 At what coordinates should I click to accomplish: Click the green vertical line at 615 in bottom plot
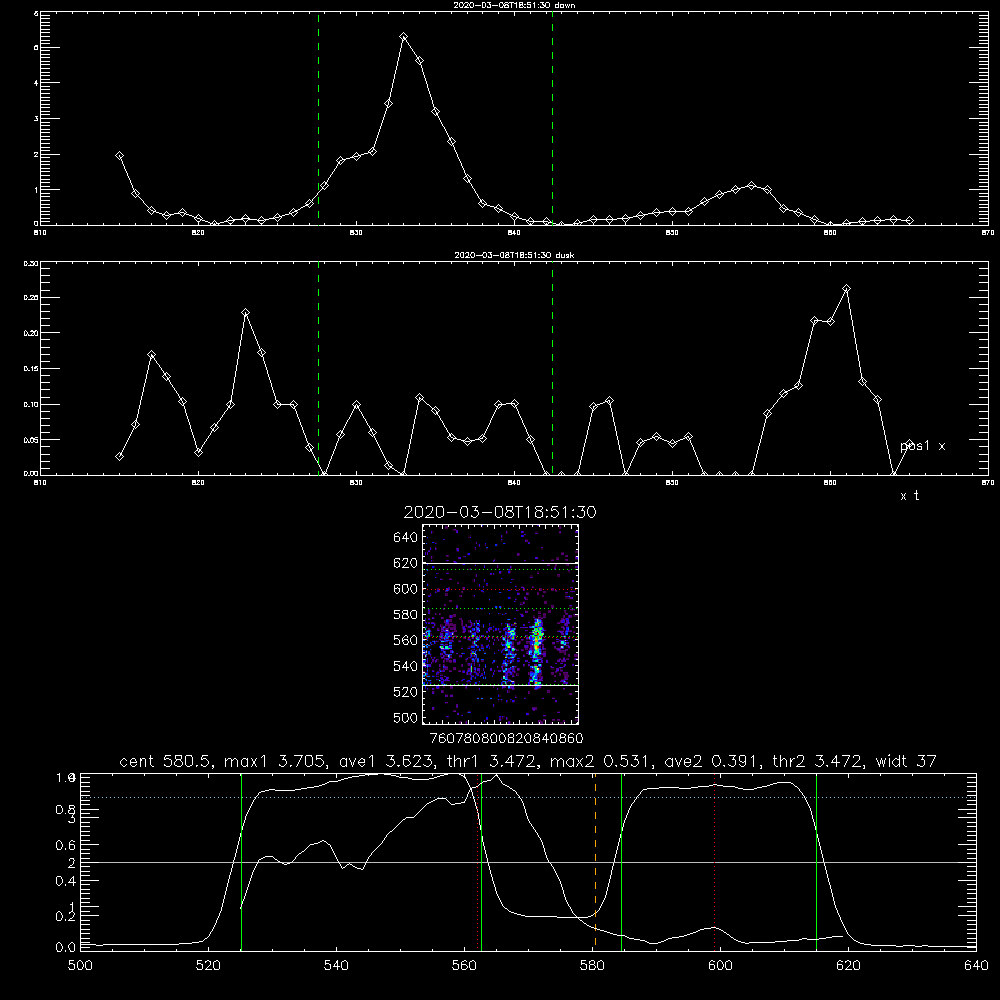click(x=816, y=862)
